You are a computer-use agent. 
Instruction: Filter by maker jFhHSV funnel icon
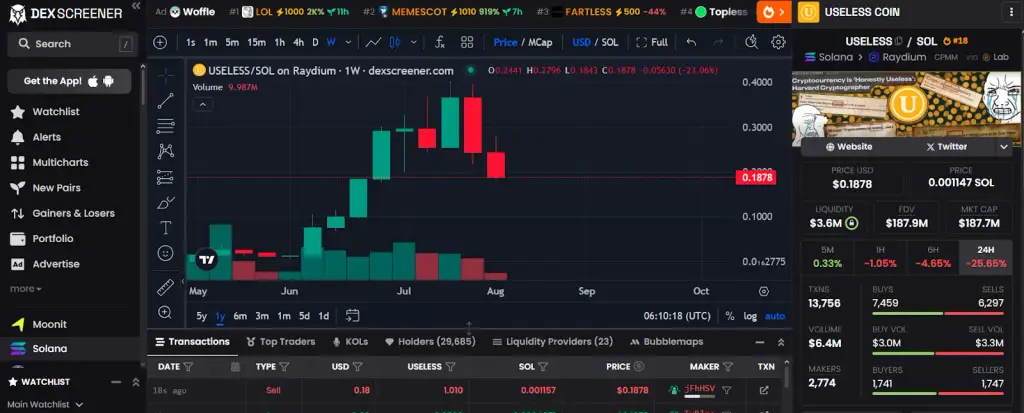point(726,390)
